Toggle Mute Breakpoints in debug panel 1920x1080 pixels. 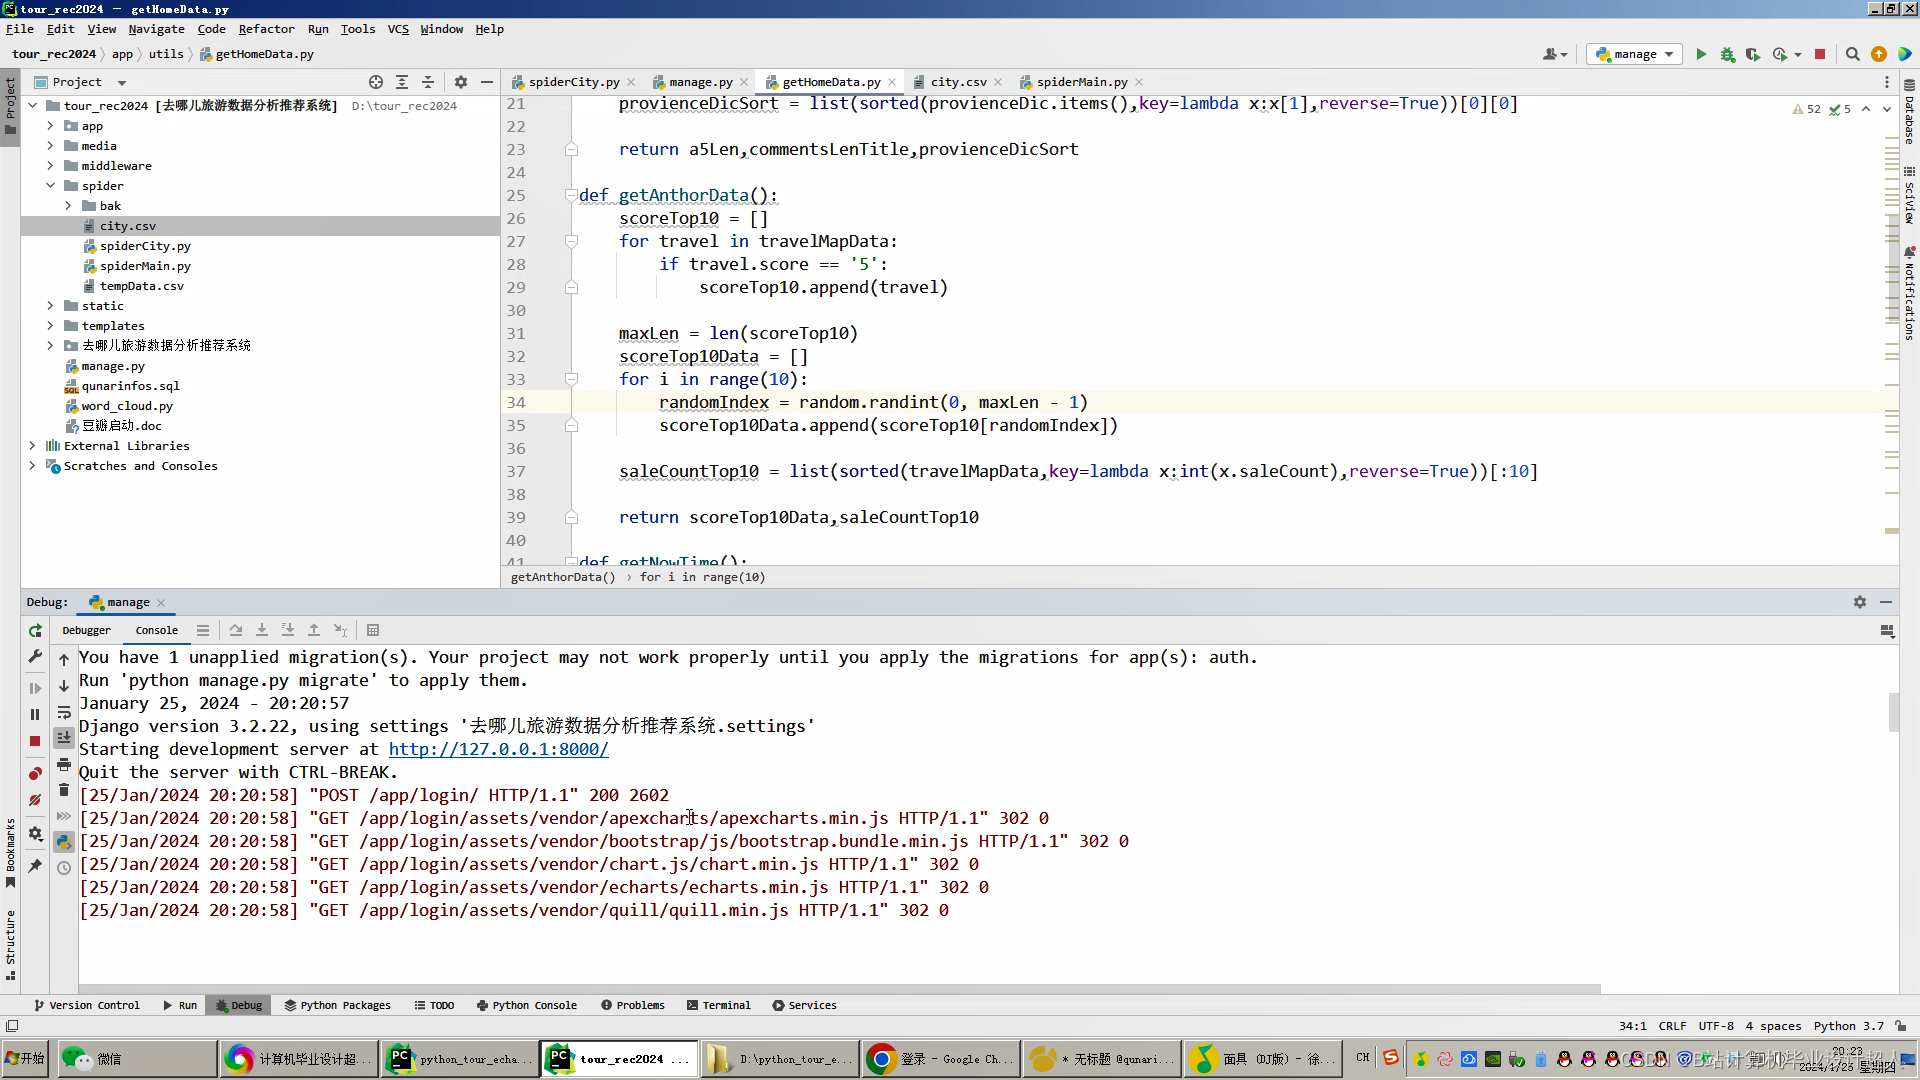pyautogui.click(x=35, y=800)
